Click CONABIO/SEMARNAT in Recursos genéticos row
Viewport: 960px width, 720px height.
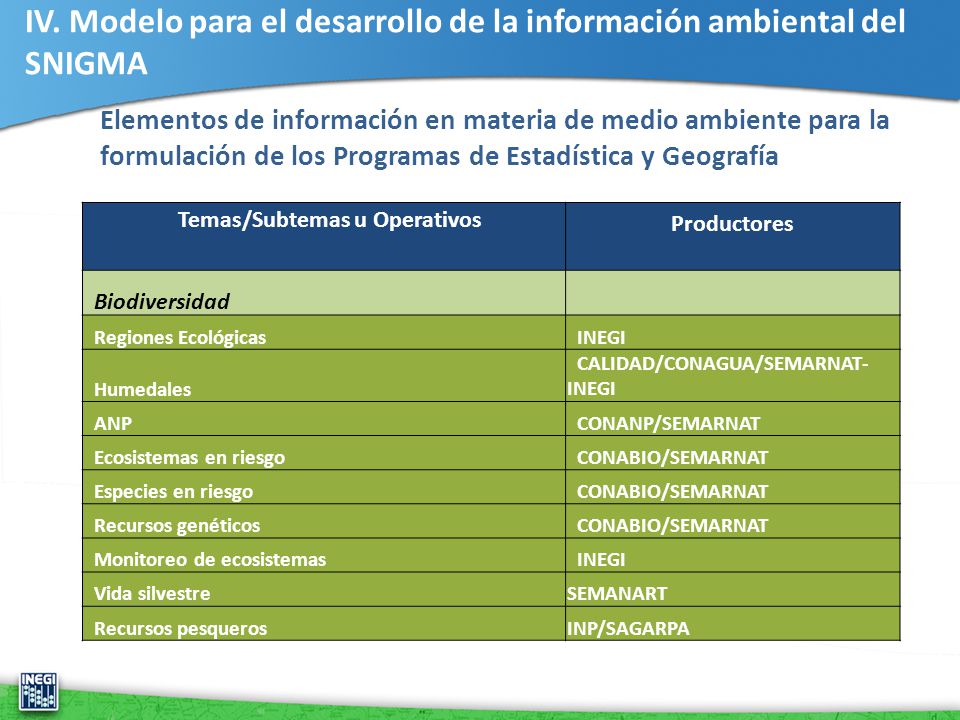[x=733, y=521]
